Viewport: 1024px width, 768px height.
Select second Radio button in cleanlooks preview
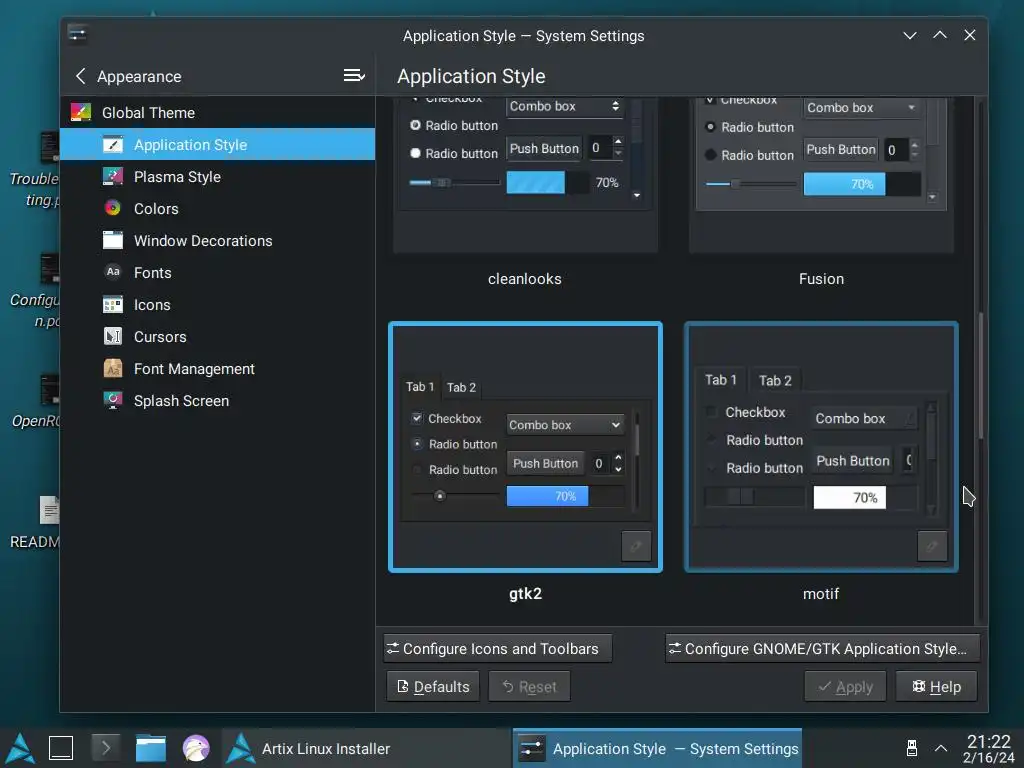point(415,153)
